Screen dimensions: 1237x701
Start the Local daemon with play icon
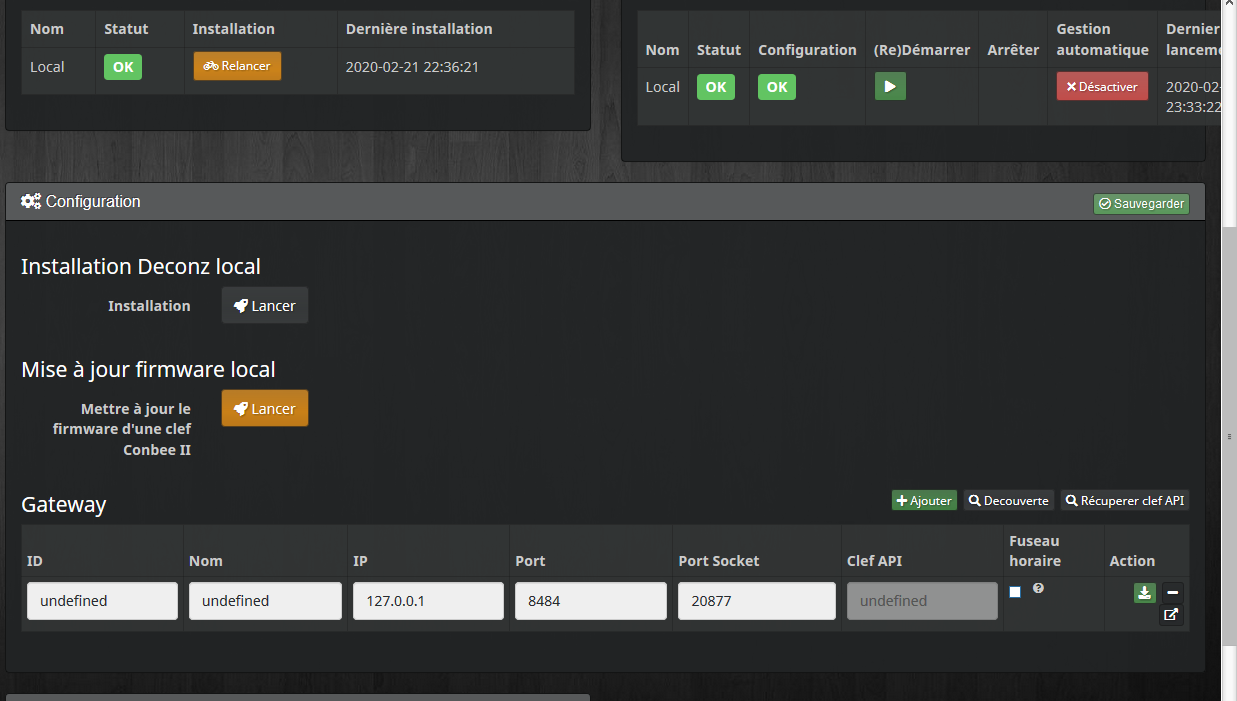point(890,86)
